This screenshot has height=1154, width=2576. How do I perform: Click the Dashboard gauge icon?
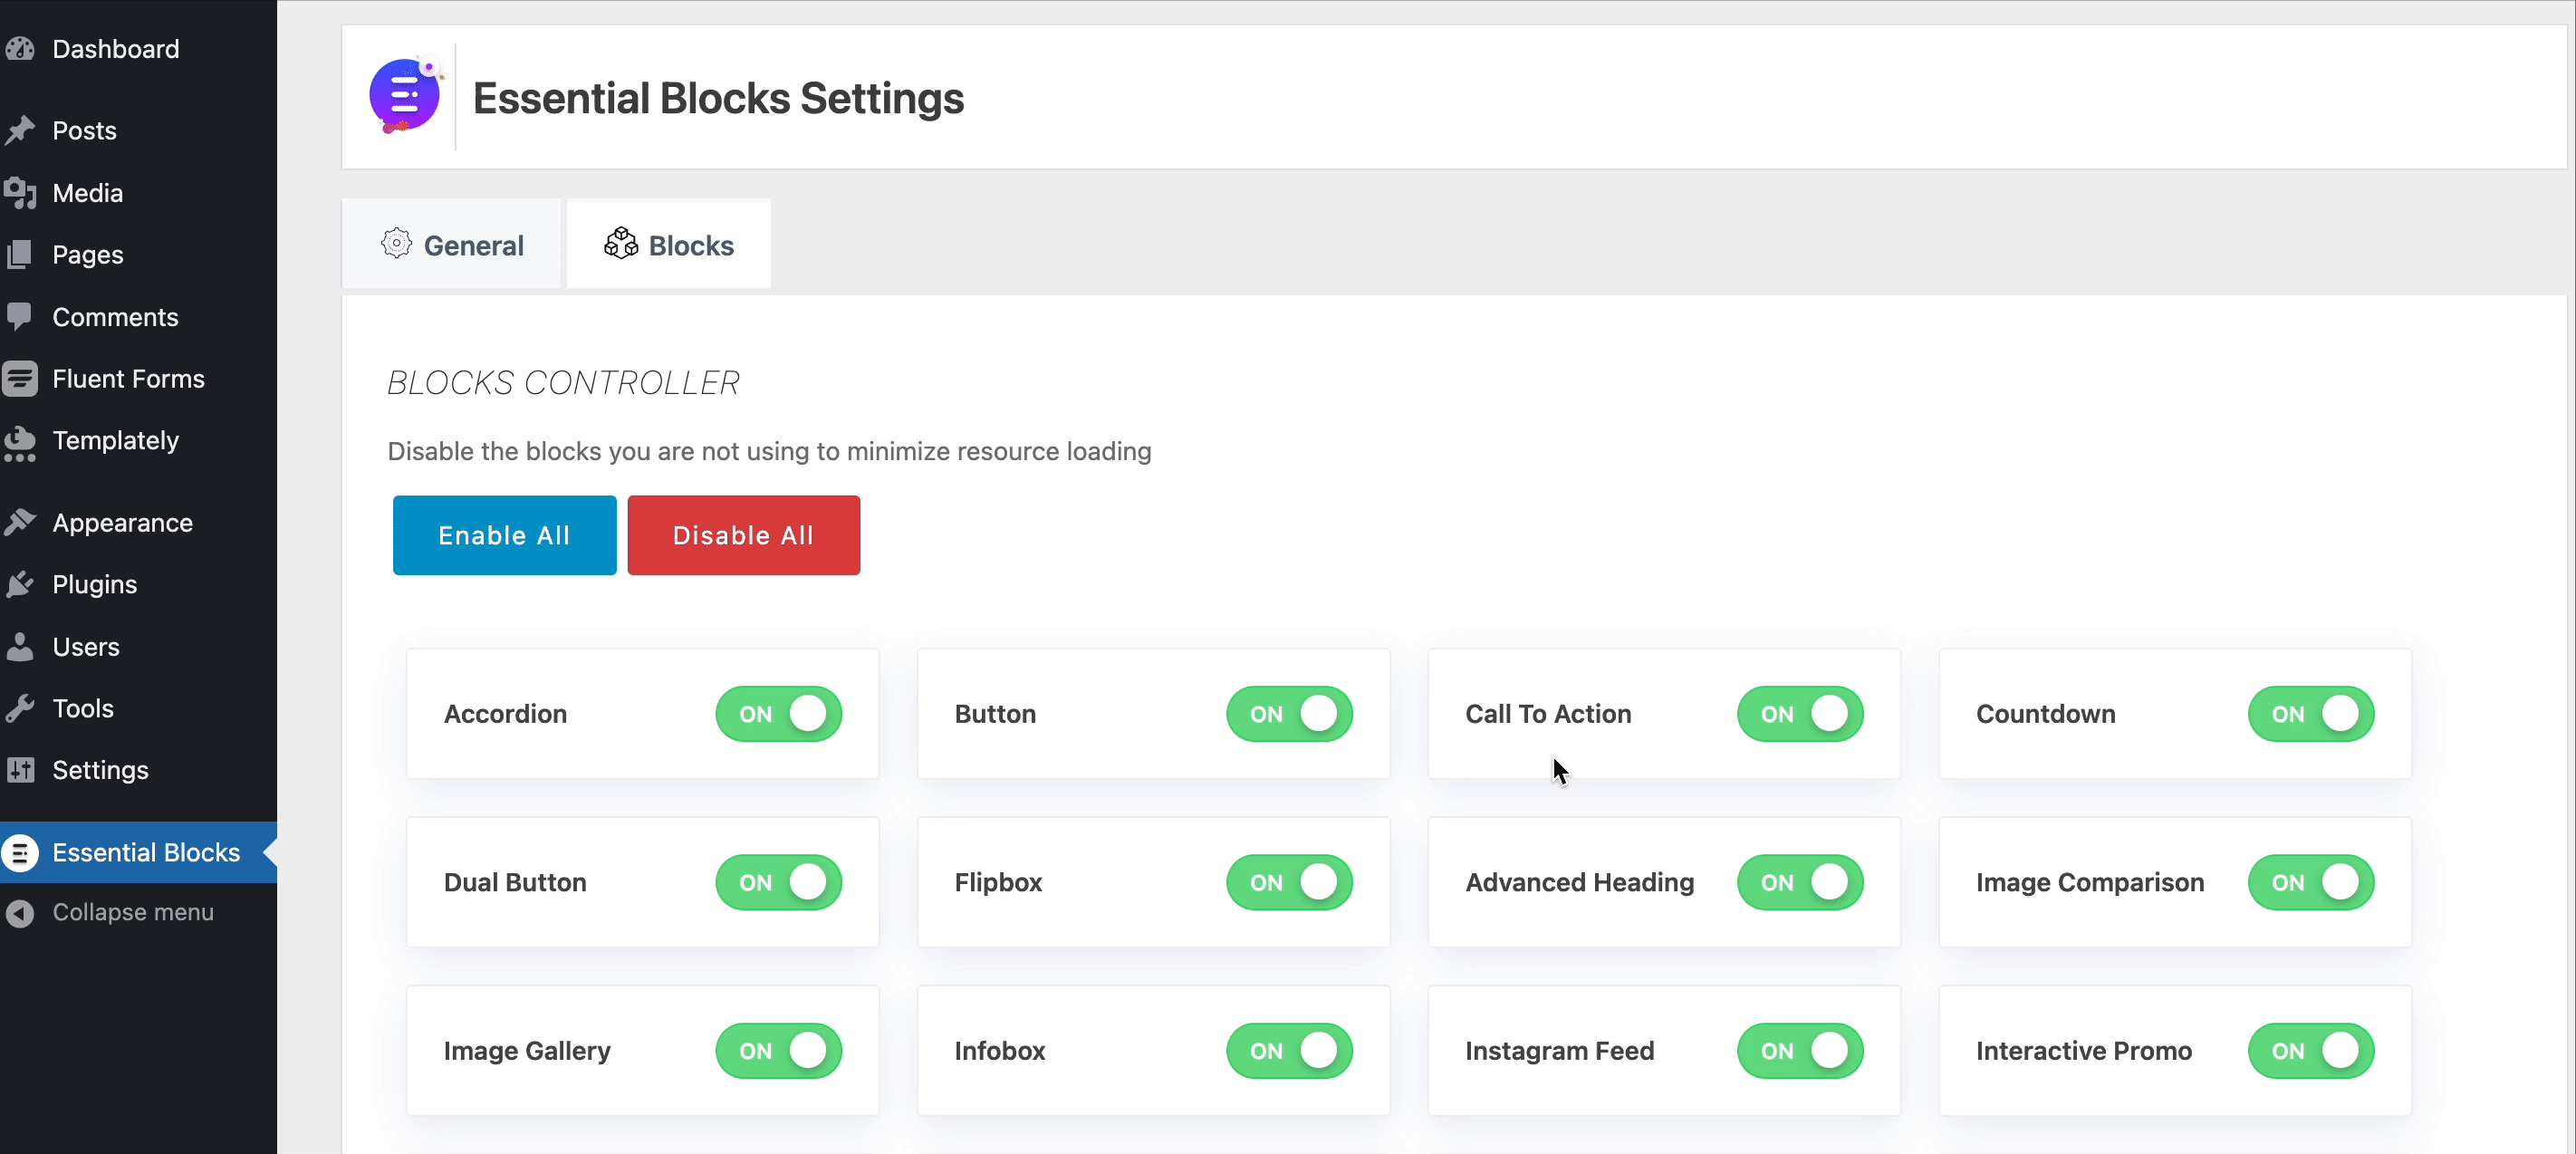[x=19, y=48]
